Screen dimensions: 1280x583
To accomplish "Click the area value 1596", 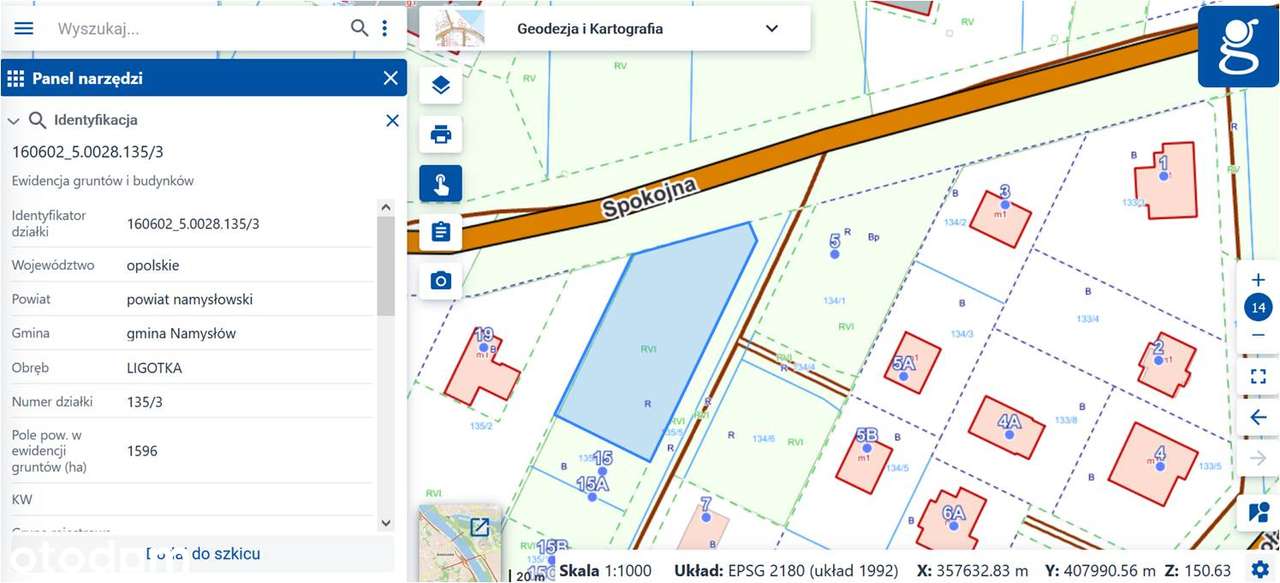I will (142, 451).
